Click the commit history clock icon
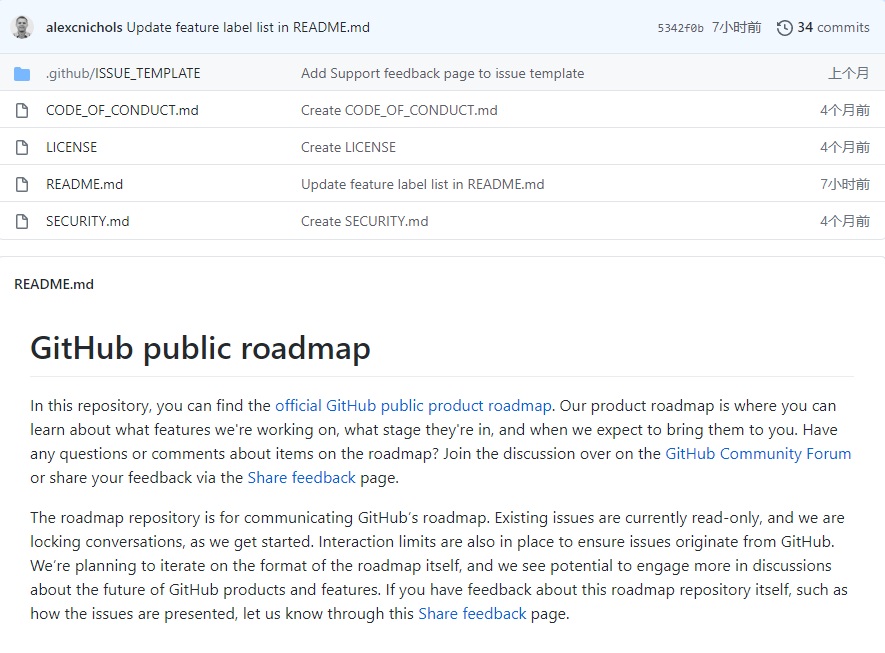885x653 pixels. click(785, 28)
